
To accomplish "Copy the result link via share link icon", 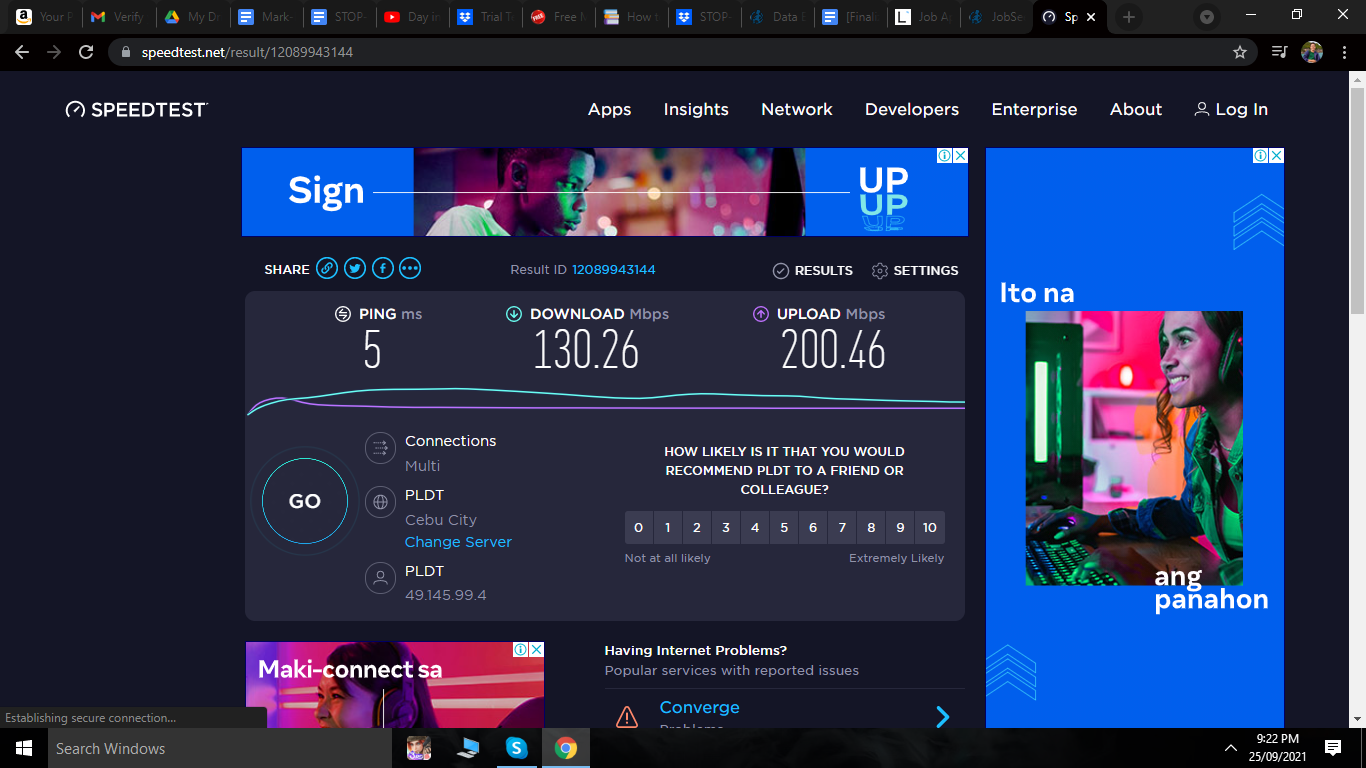I will tap(327, 268).
